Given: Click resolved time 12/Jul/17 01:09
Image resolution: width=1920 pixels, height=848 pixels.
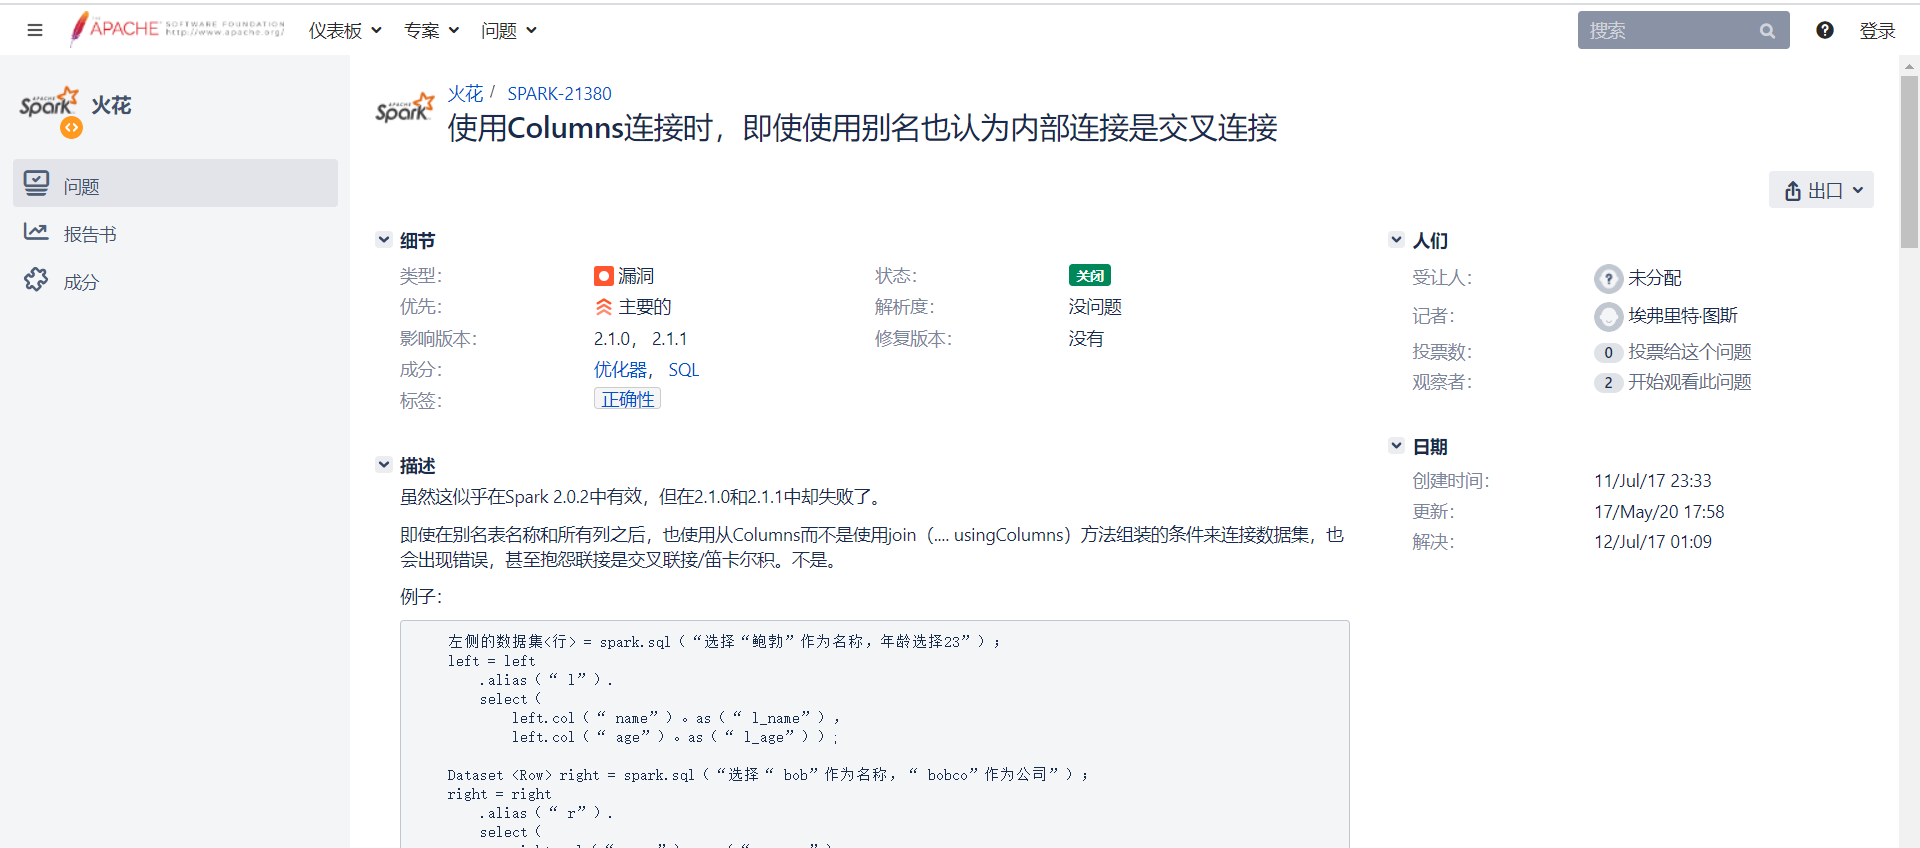Looking at the screenshot, I should point(1653,542).
